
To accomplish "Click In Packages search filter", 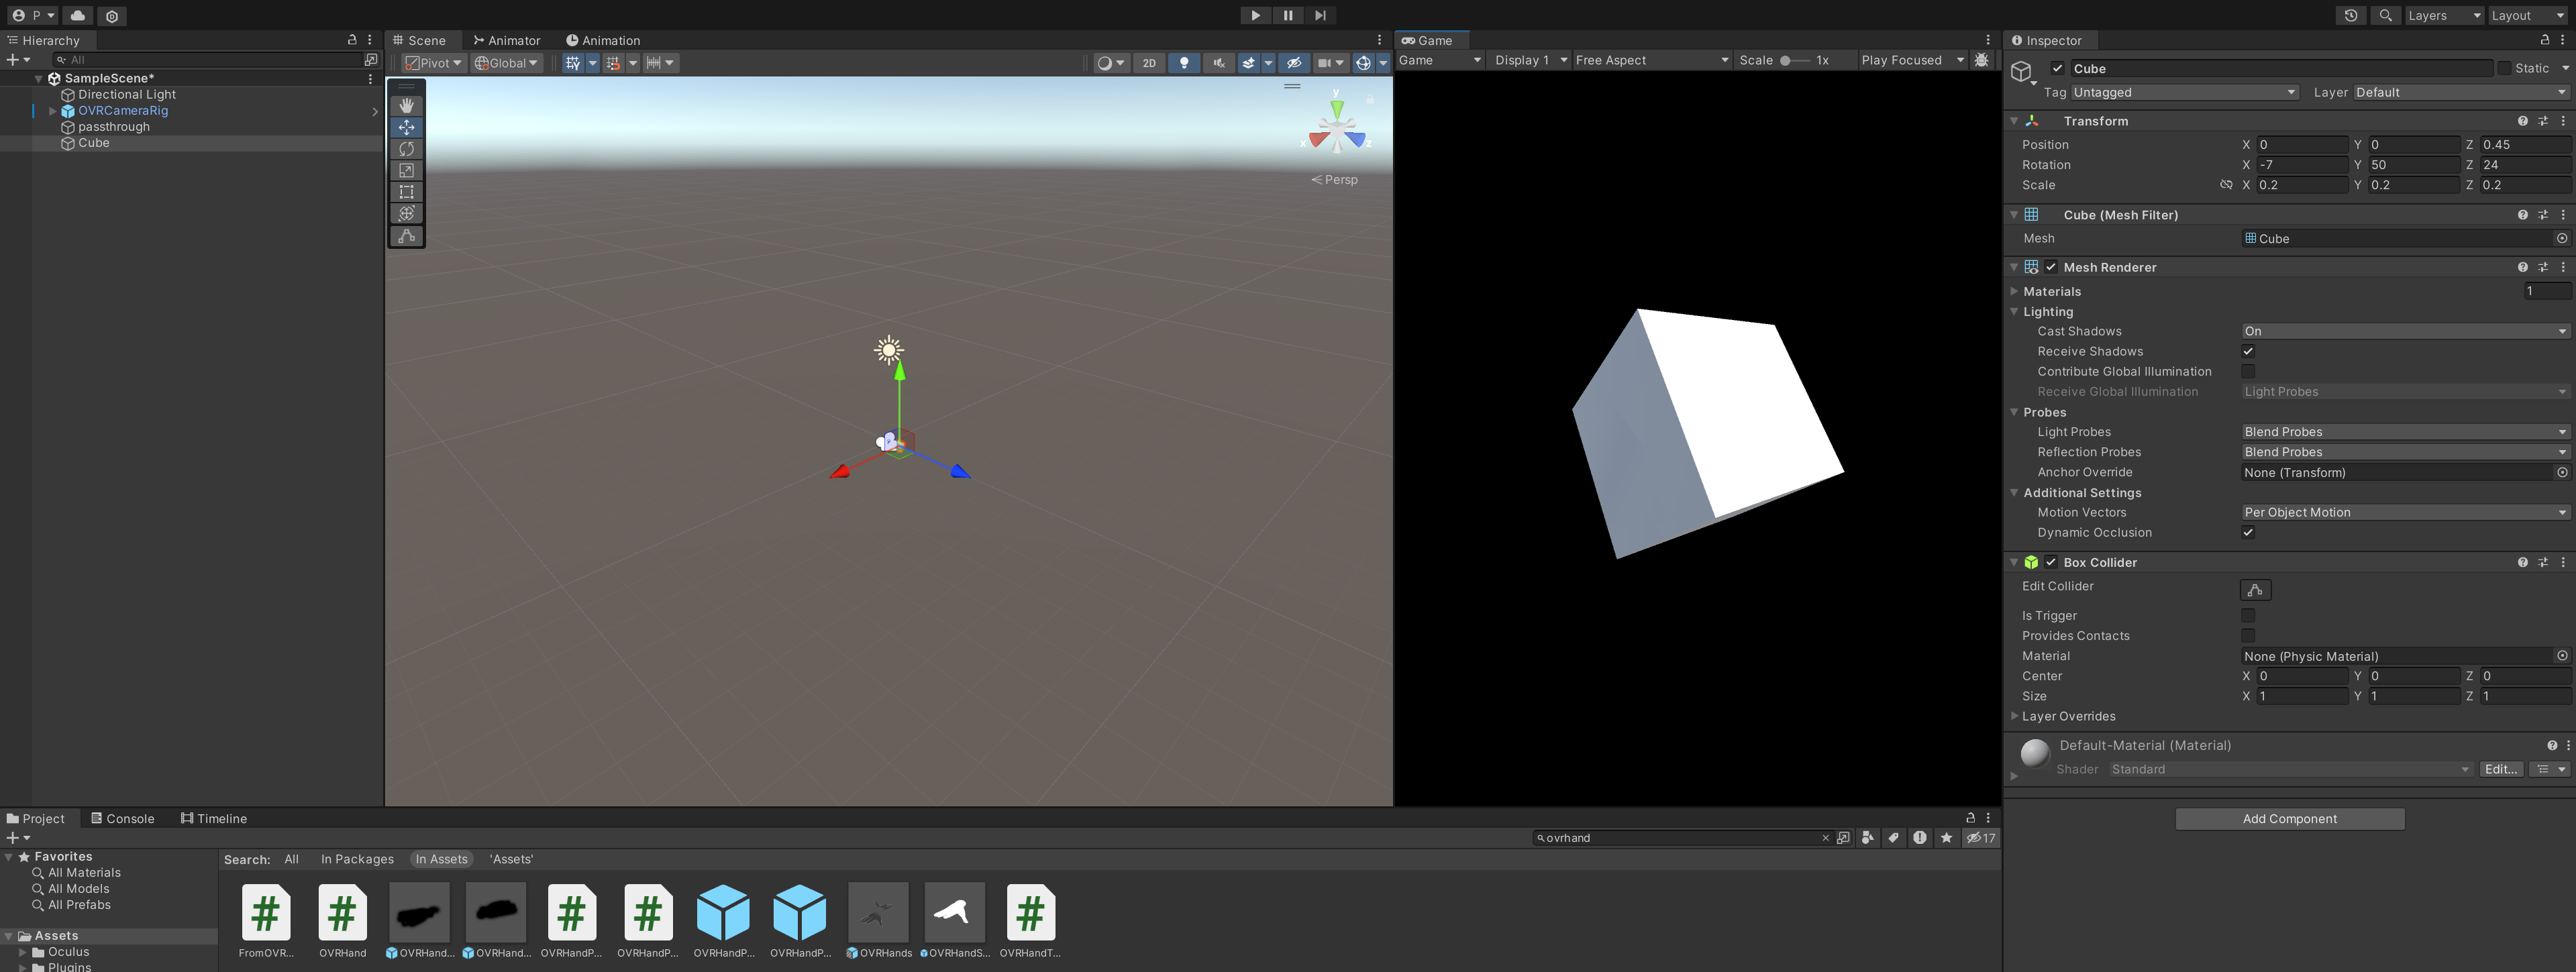I will pos(357,859).
